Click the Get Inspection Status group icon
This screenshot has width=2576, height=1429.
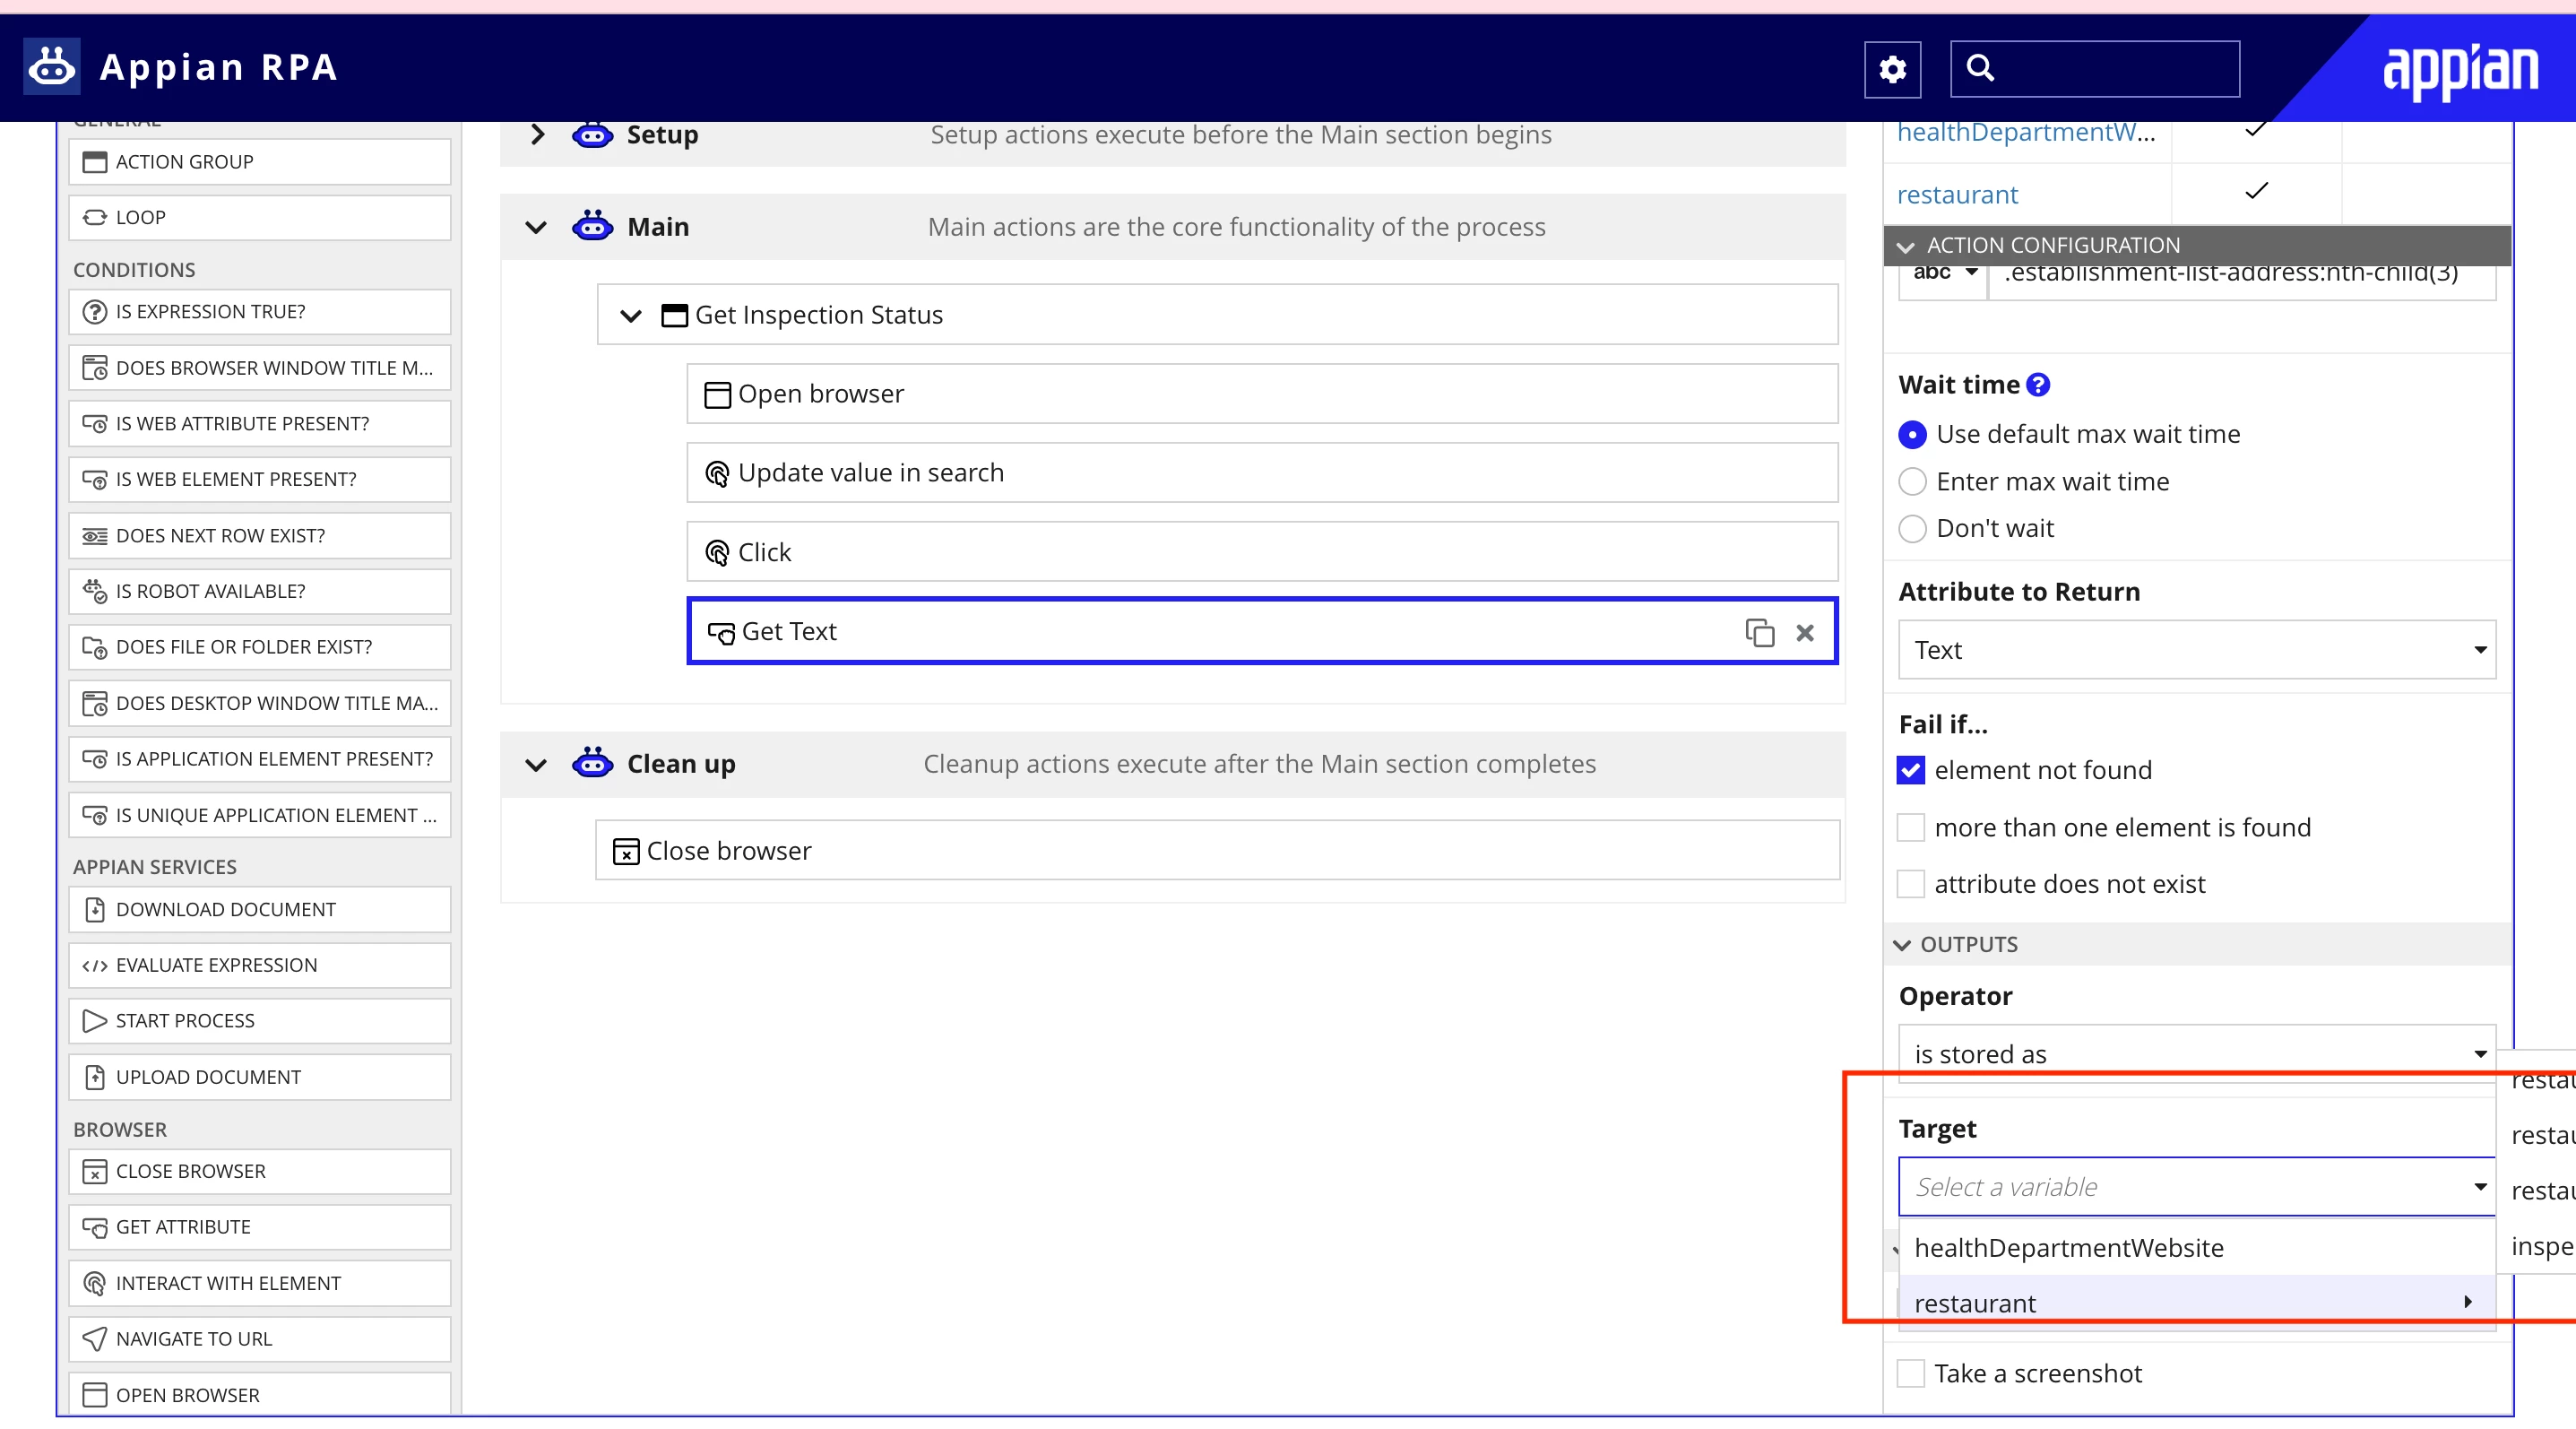(675, 315)
